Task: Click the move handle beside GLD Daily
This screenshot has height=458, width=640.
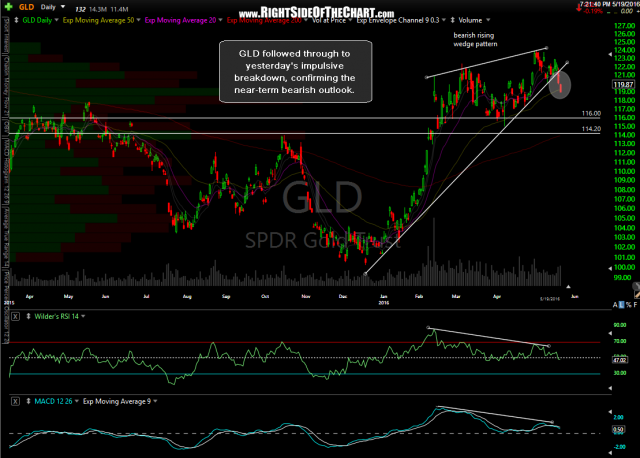Action: pyautogui.click(x=16, y=20)
